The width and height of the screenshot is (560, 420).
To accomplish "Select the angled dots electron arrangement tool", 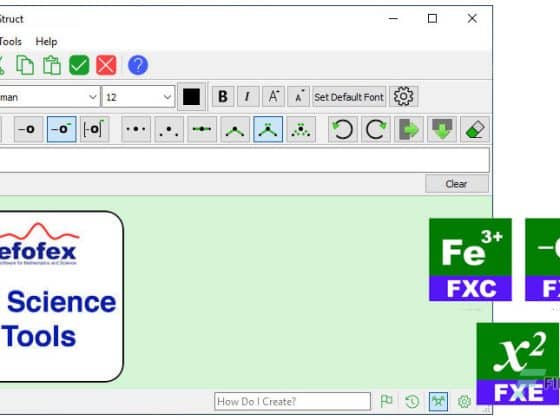I will [x=169, y=129].
